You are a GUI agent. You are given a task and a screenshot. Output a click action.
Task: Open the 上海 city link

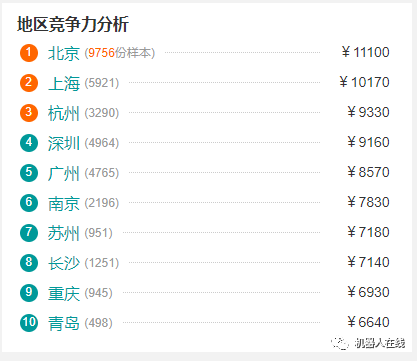(64, 83)
